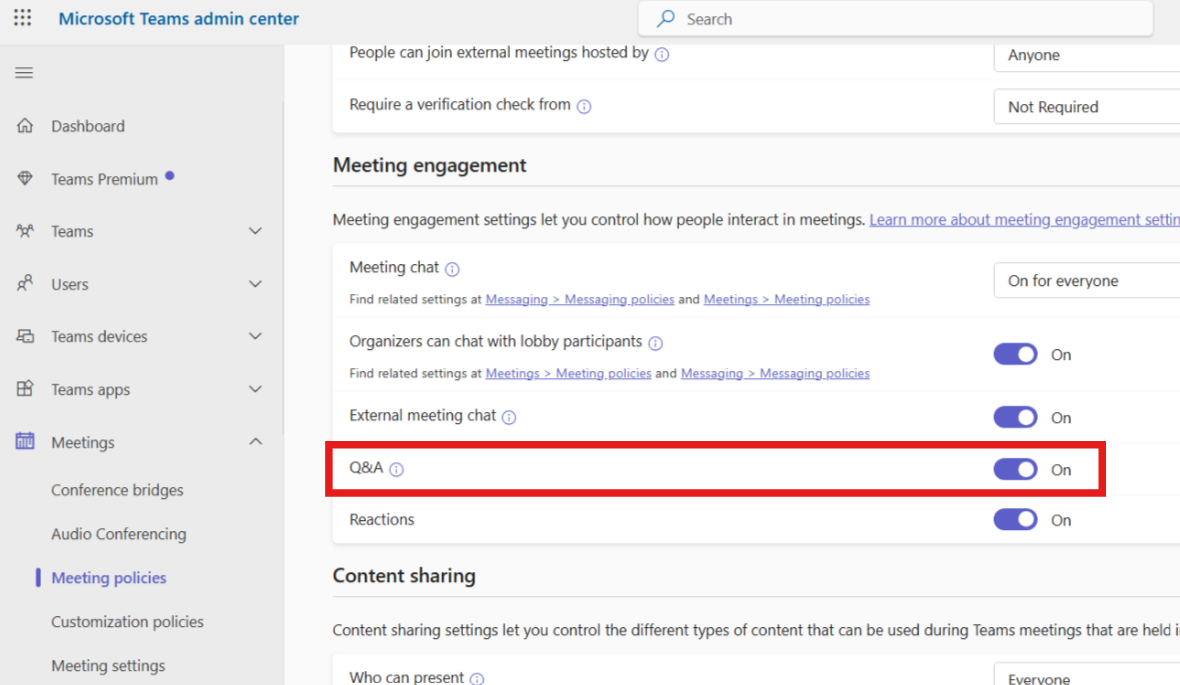Open 'Meetings > Meeting policies' link under lobby chat
The width and height of the screenshot is (1180, 685).
tap(568, 373)
